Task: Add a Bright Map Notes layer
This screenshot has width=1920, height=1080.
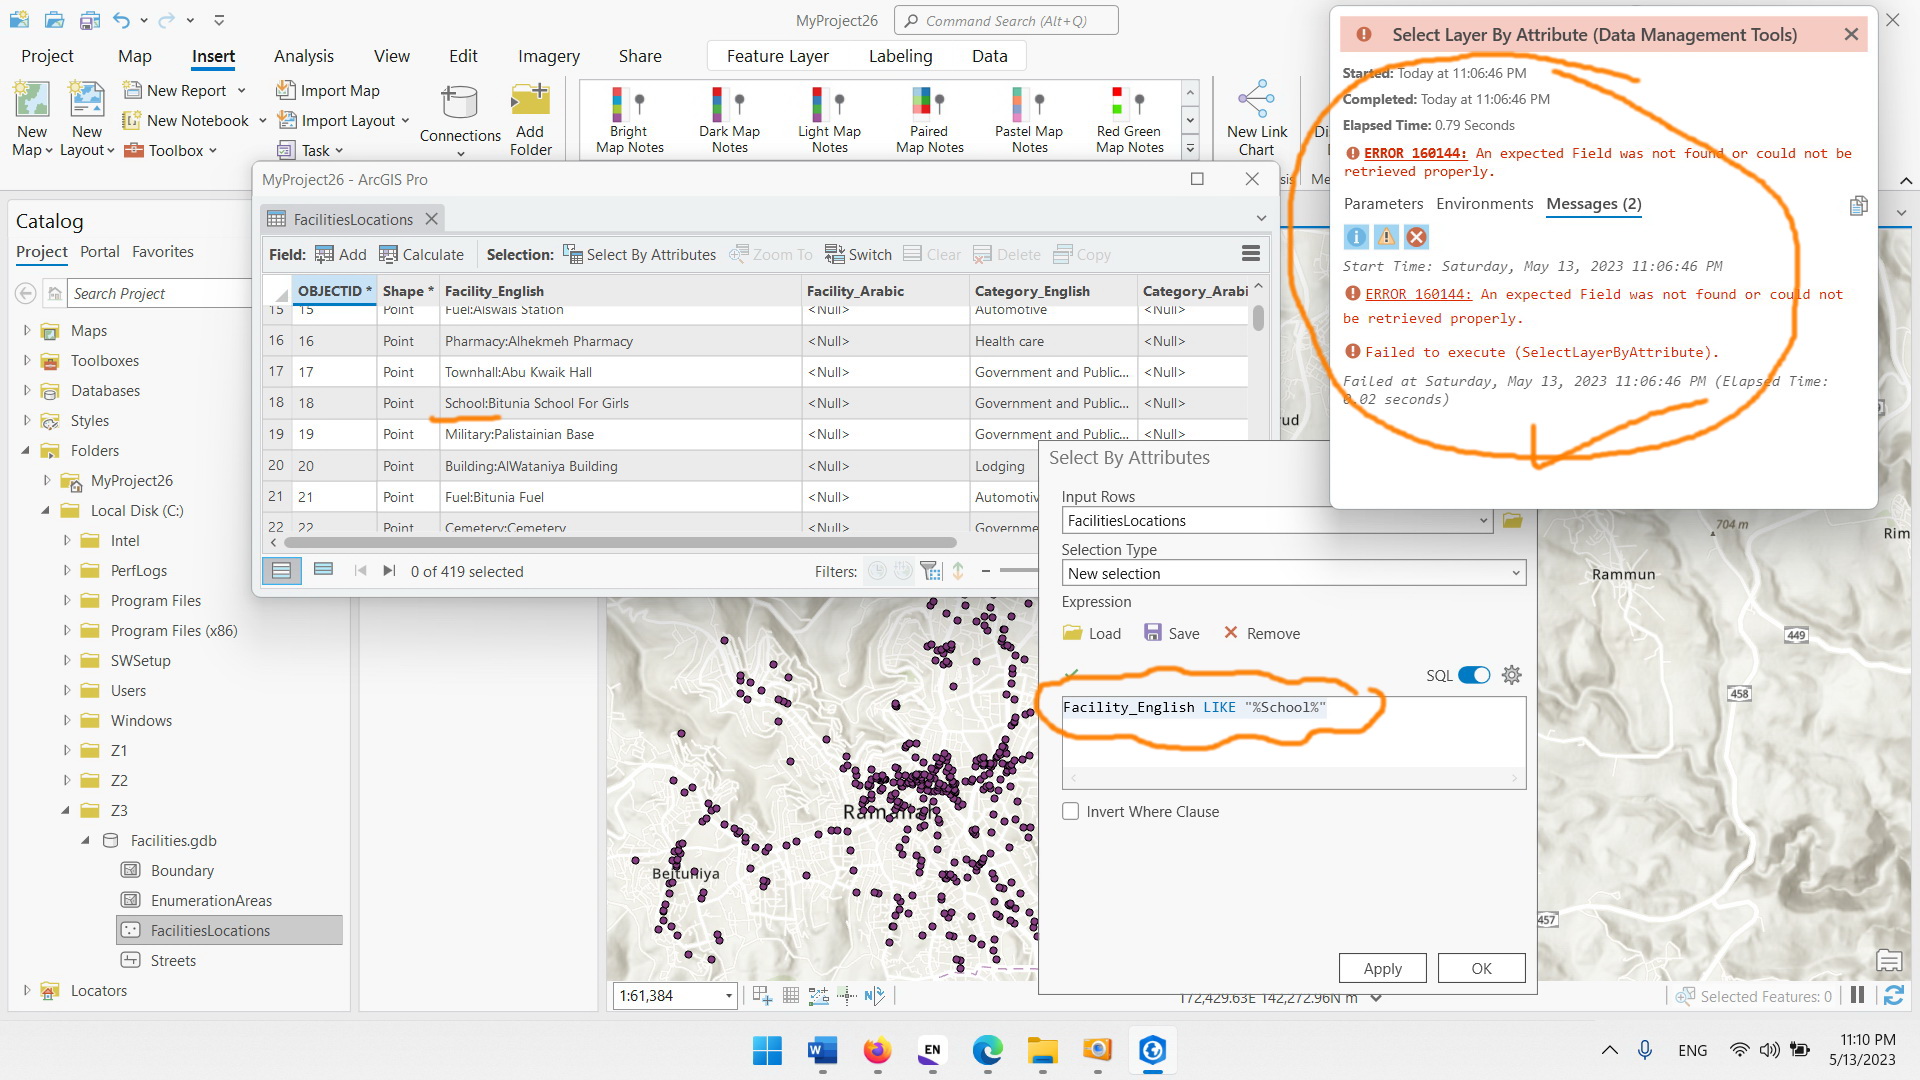Action: [x=627, y=118]
